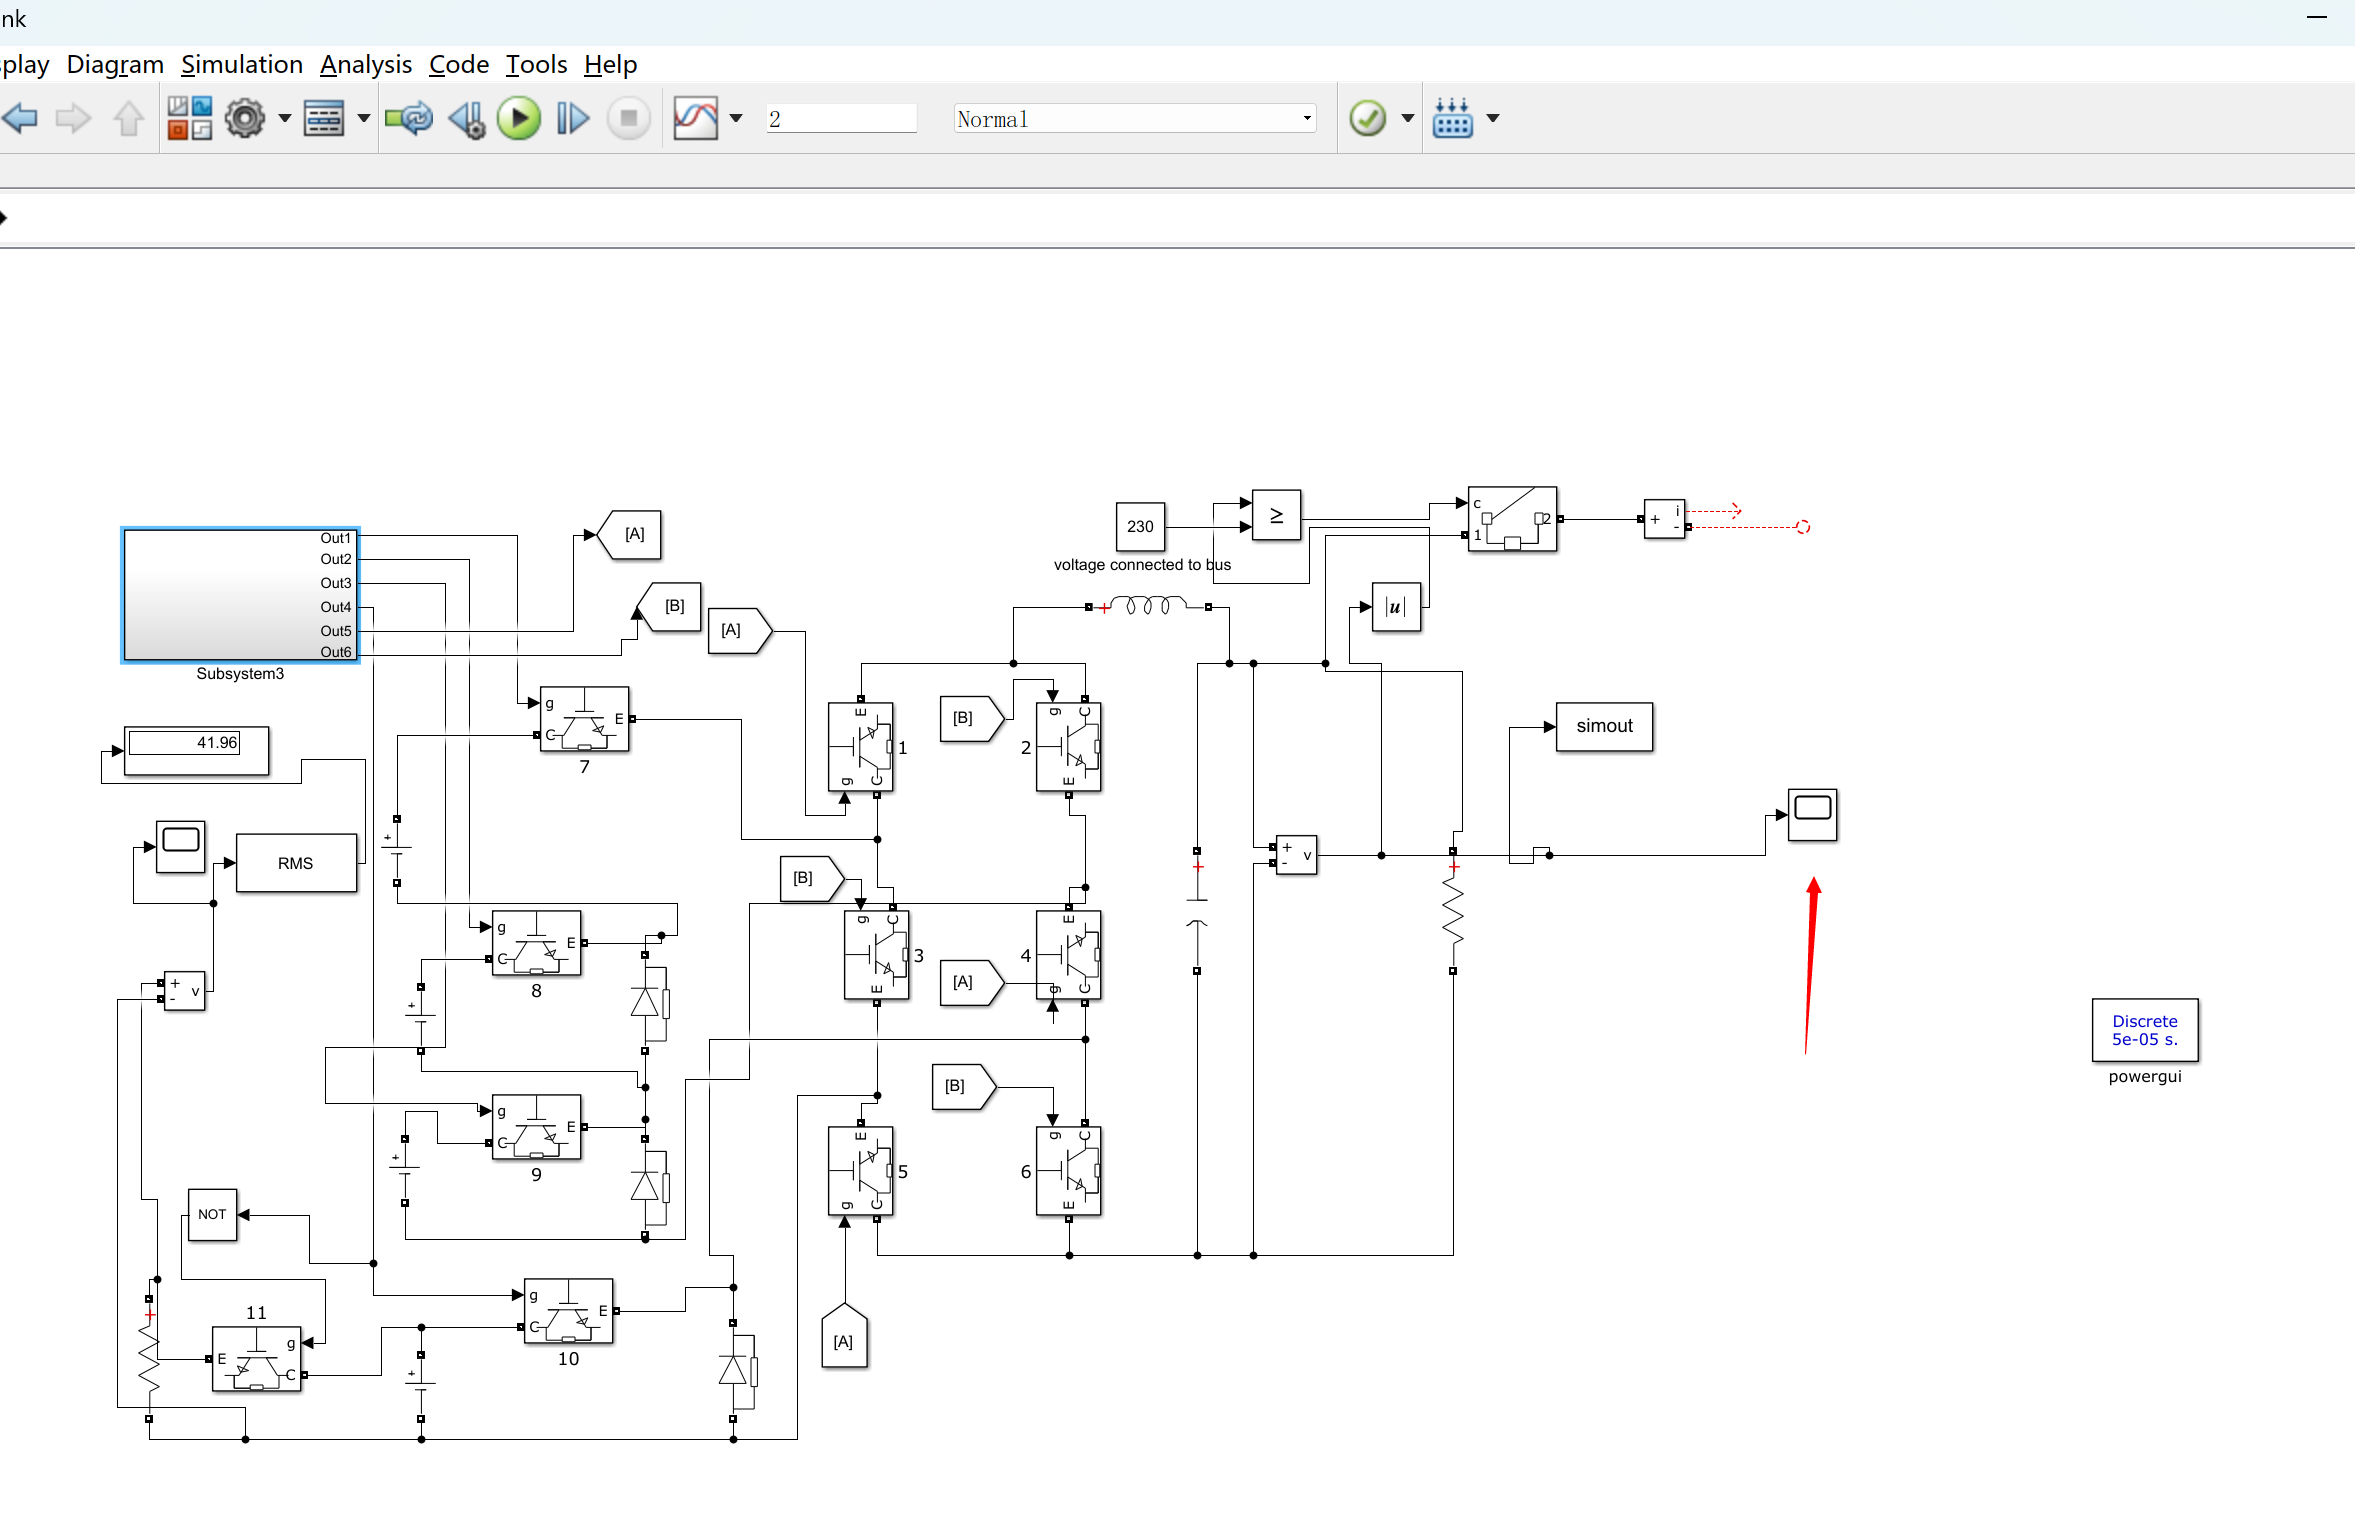Click the Model Explorer icon

(323, 118)
